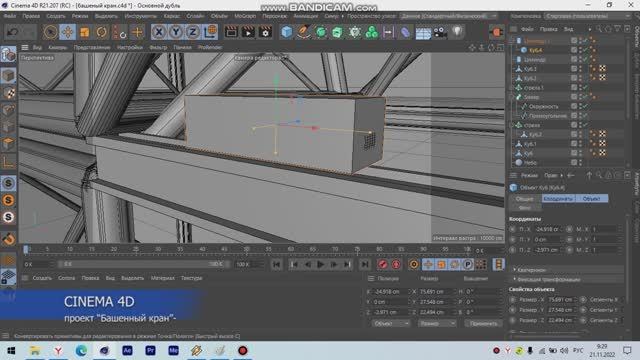Toggle the X axis lock
The height and width of the screenshot is (360, 640).
coord(159,32)
